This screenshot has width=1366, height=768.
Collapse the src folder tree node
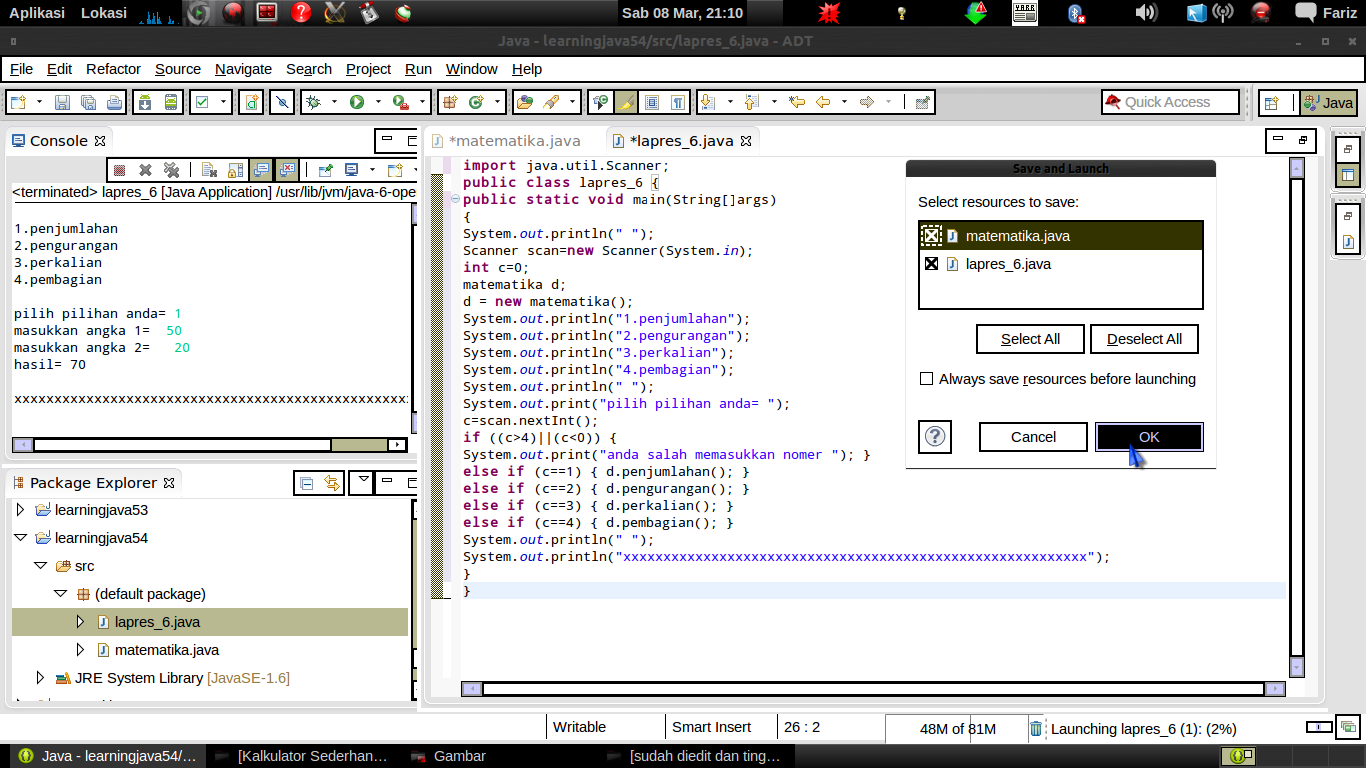[40, 566]
